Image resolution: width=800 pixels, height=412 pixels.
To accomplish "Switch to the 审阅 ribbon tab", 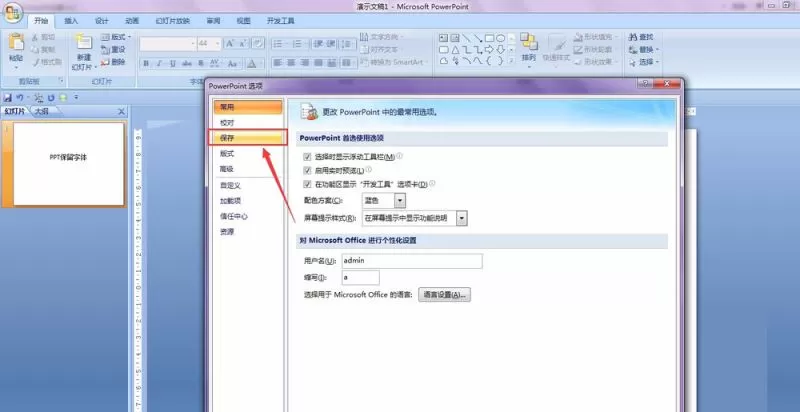I will coord(213,21).
